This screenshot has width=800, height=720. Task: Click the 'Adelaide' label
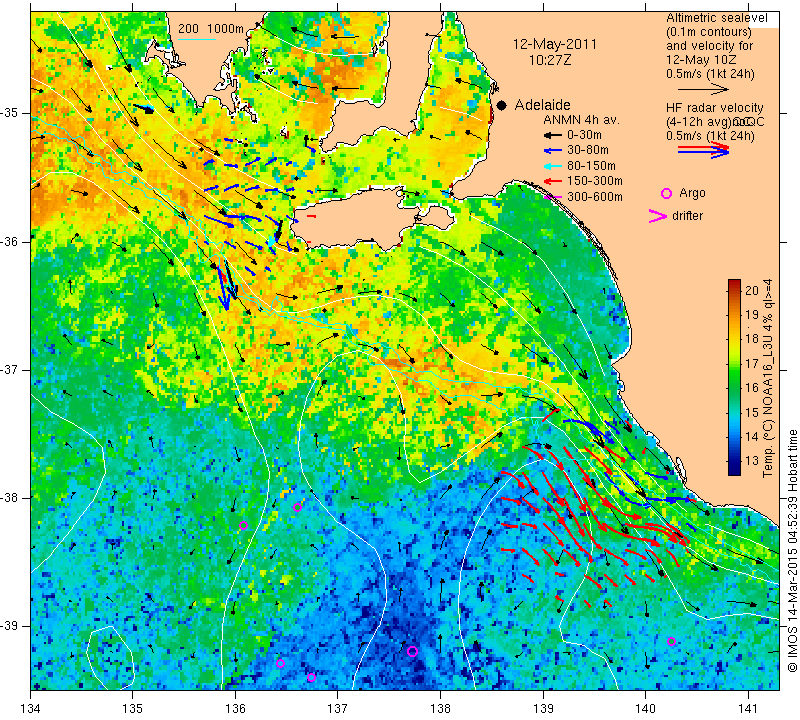click(x=542, y=105)
